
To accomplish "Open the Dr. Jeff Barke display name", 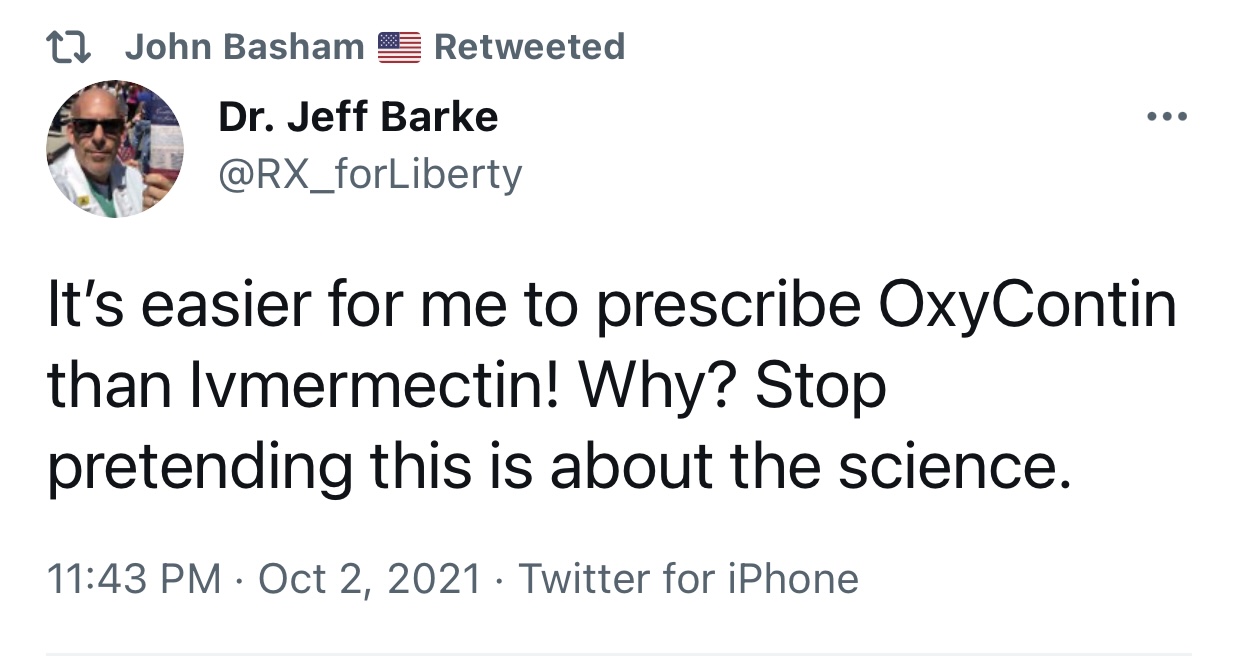I will 358,118.
